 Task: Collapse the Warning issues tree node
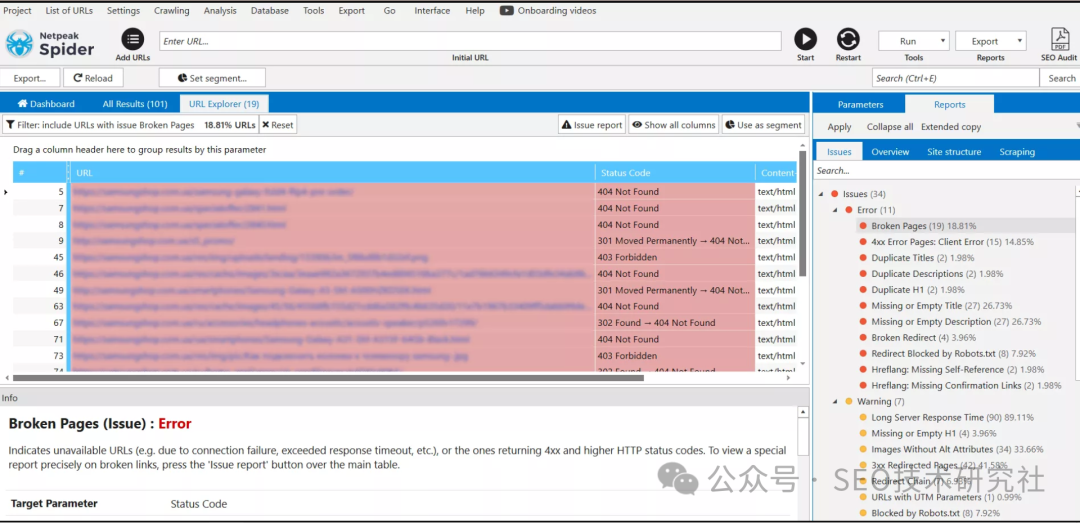click(836, 402)
